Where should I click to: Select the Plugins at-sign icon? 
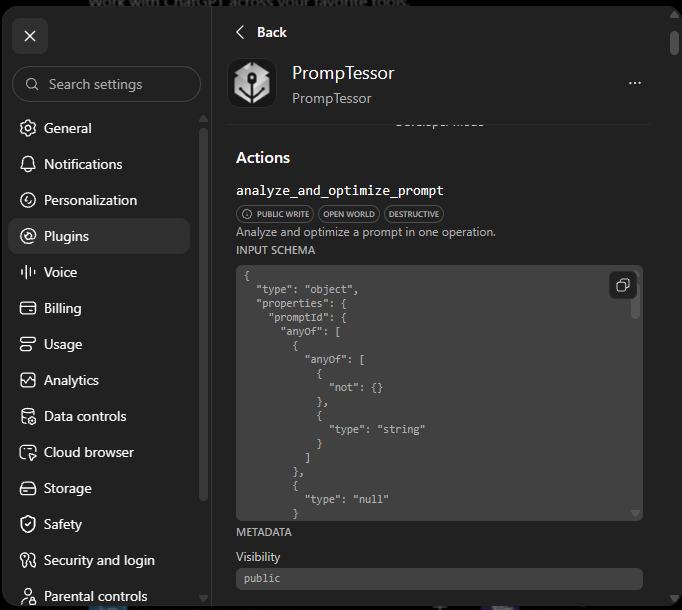(x=28, y=236)
